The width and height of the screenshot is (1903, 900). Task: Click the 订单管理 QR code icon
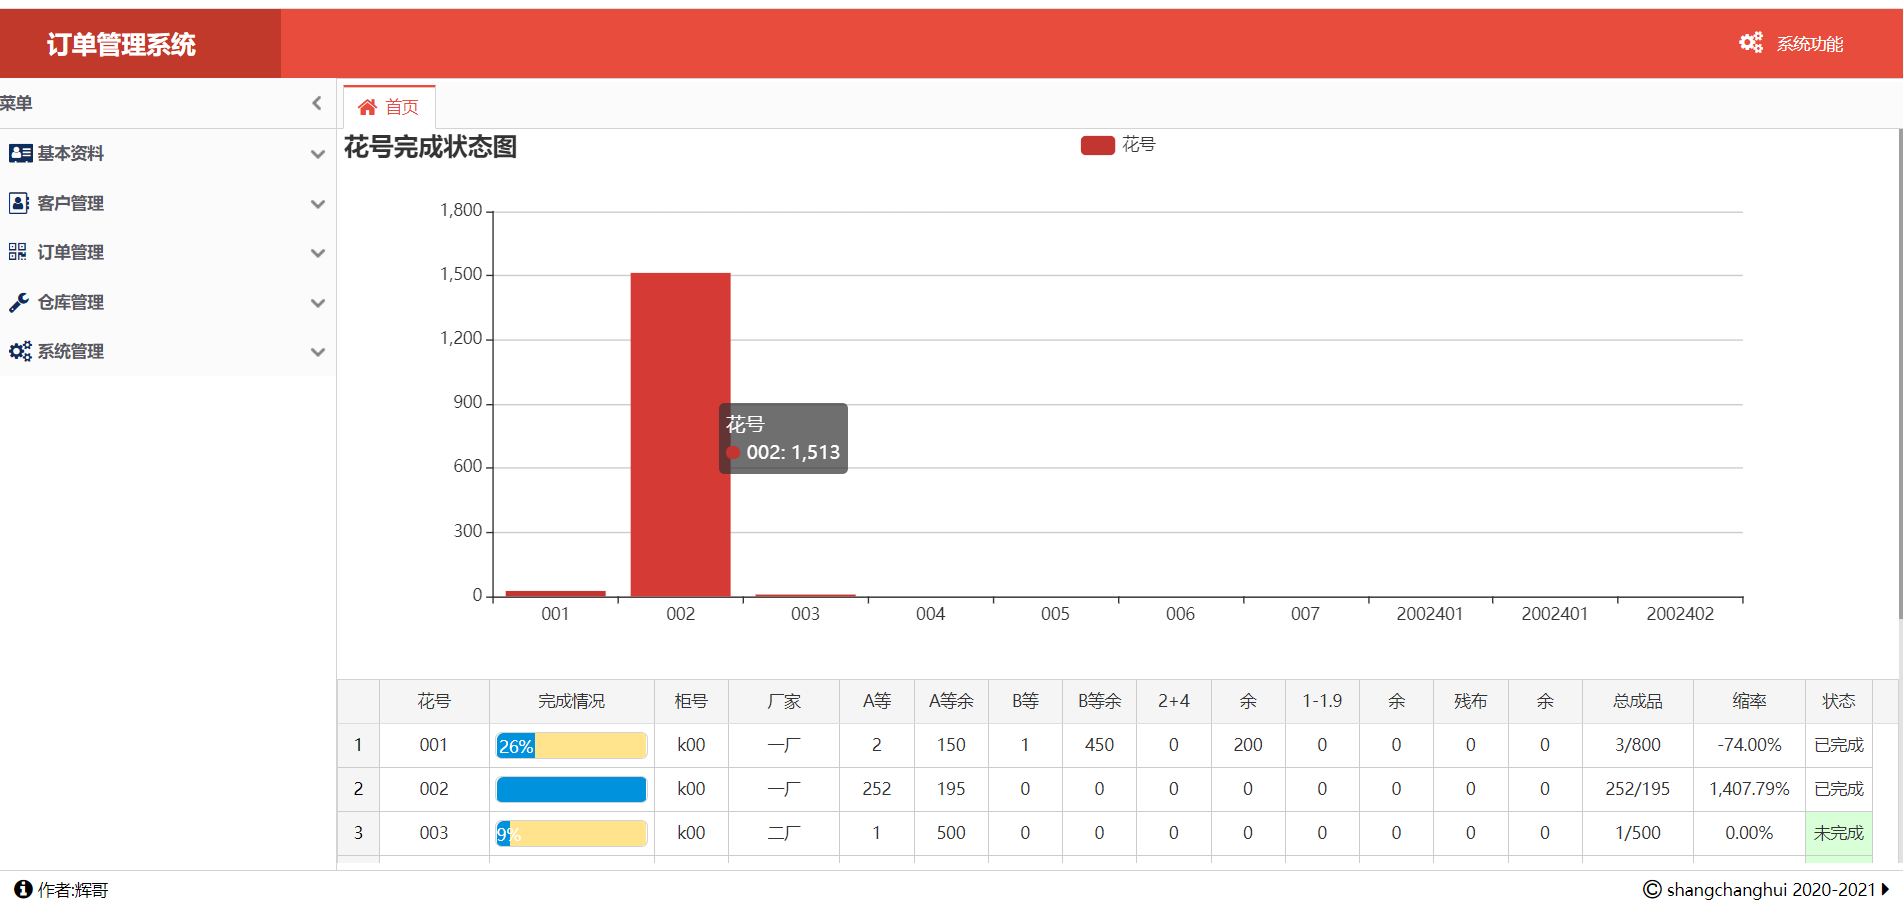pos(18,252)
